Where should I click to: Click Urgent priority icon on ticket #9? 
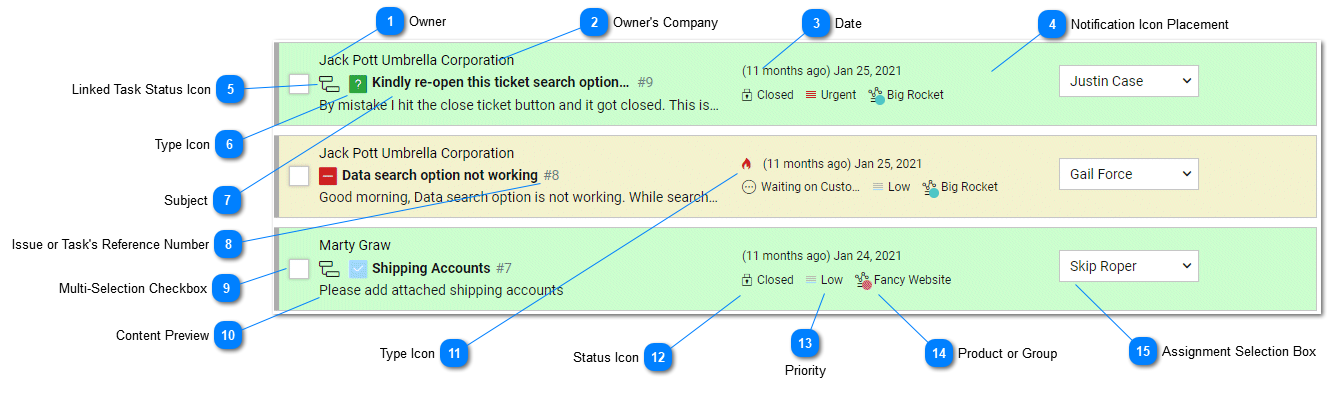coord(811,95)
